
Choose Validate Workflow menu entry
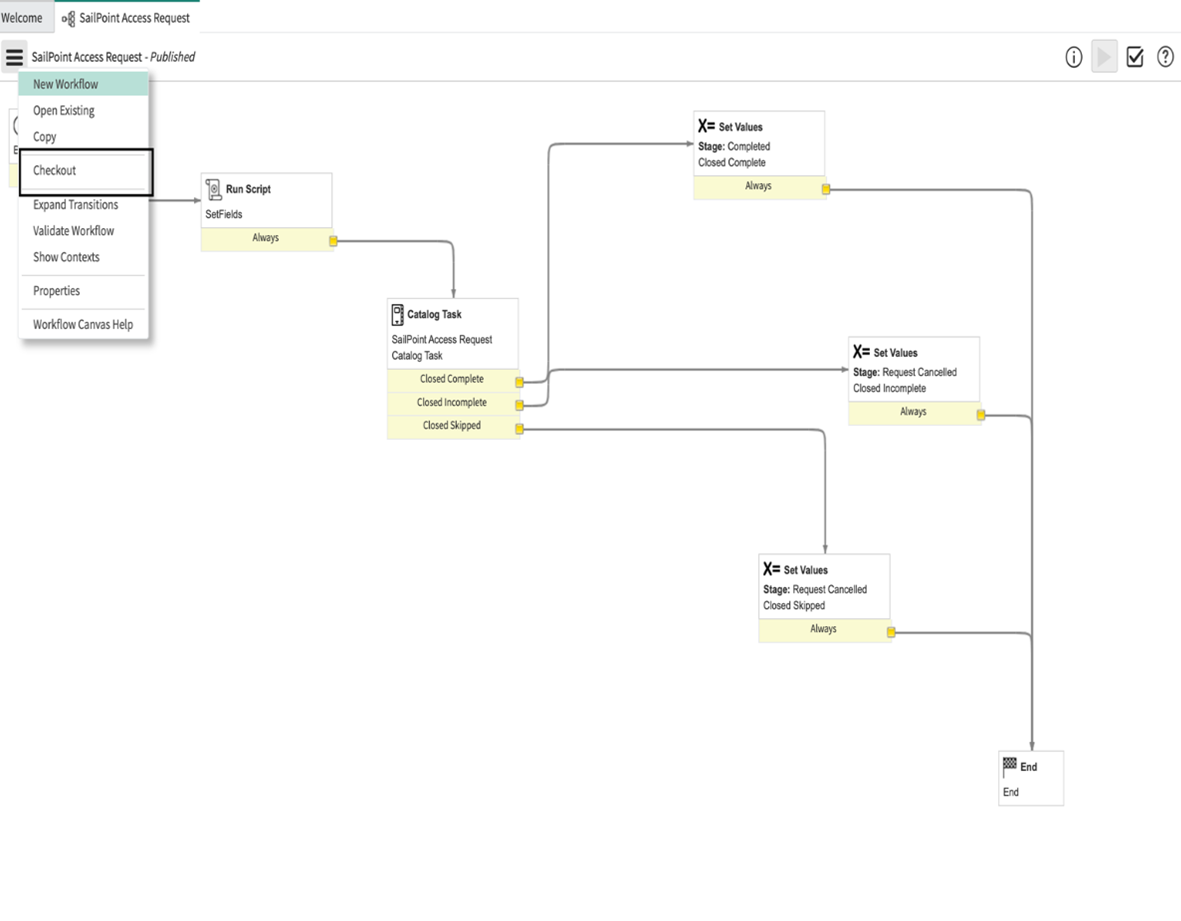84,230
